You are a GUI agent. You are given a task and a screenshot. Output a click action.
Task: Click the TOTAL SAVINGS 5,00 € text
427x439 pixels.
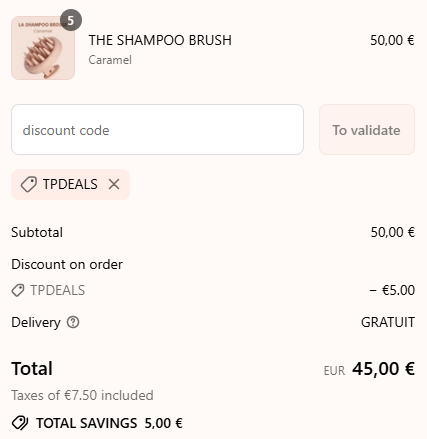109,423
